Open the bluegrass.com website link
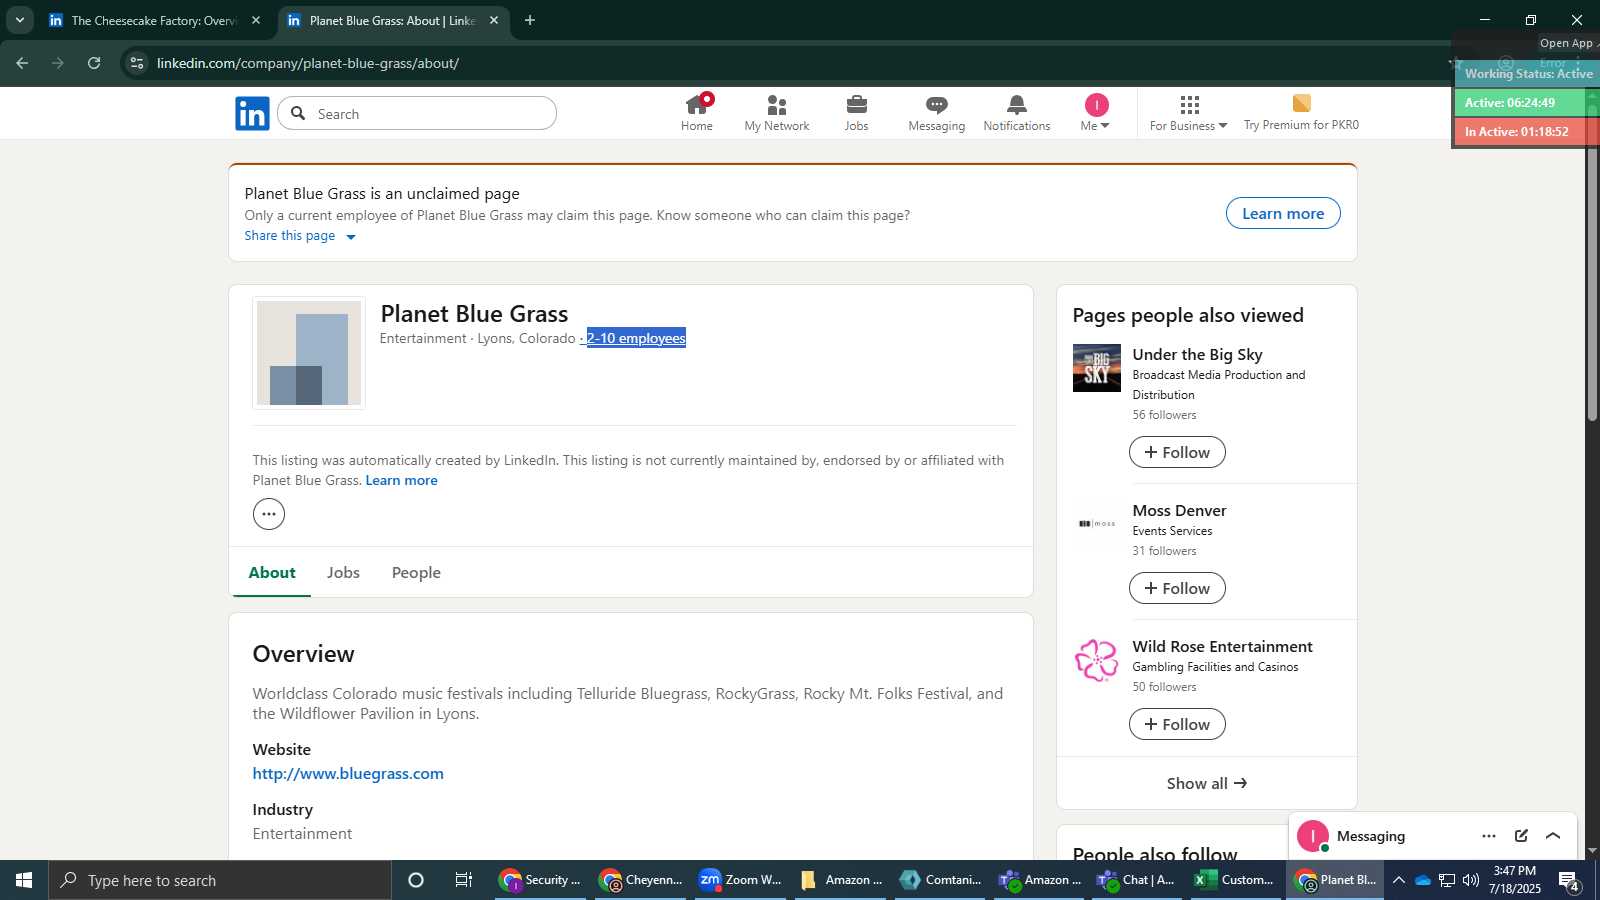This screenshot has height=900, width=1600. pyautogui.click(x=348, y=773)
